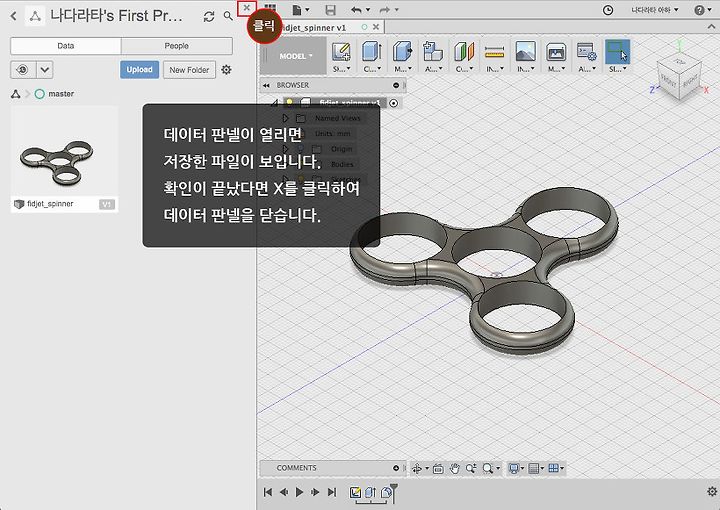The image size is (720, 510).
Task: Open the File menu document icon
Action: coord(297,10)
